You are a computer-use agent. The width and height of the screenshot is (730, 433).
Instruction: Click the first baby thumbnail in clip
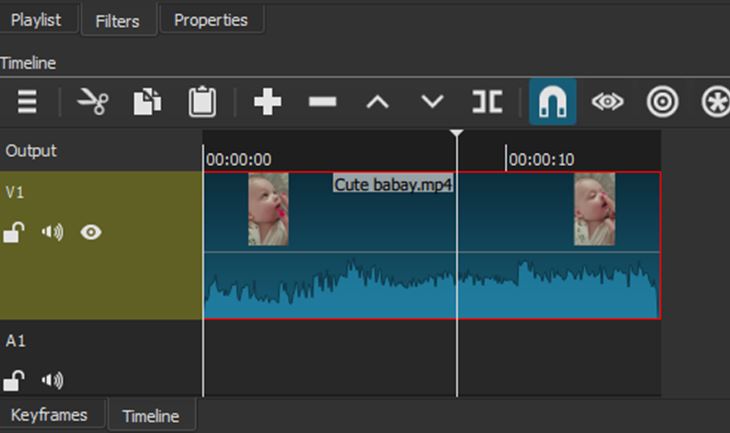(x=268, y=209)
